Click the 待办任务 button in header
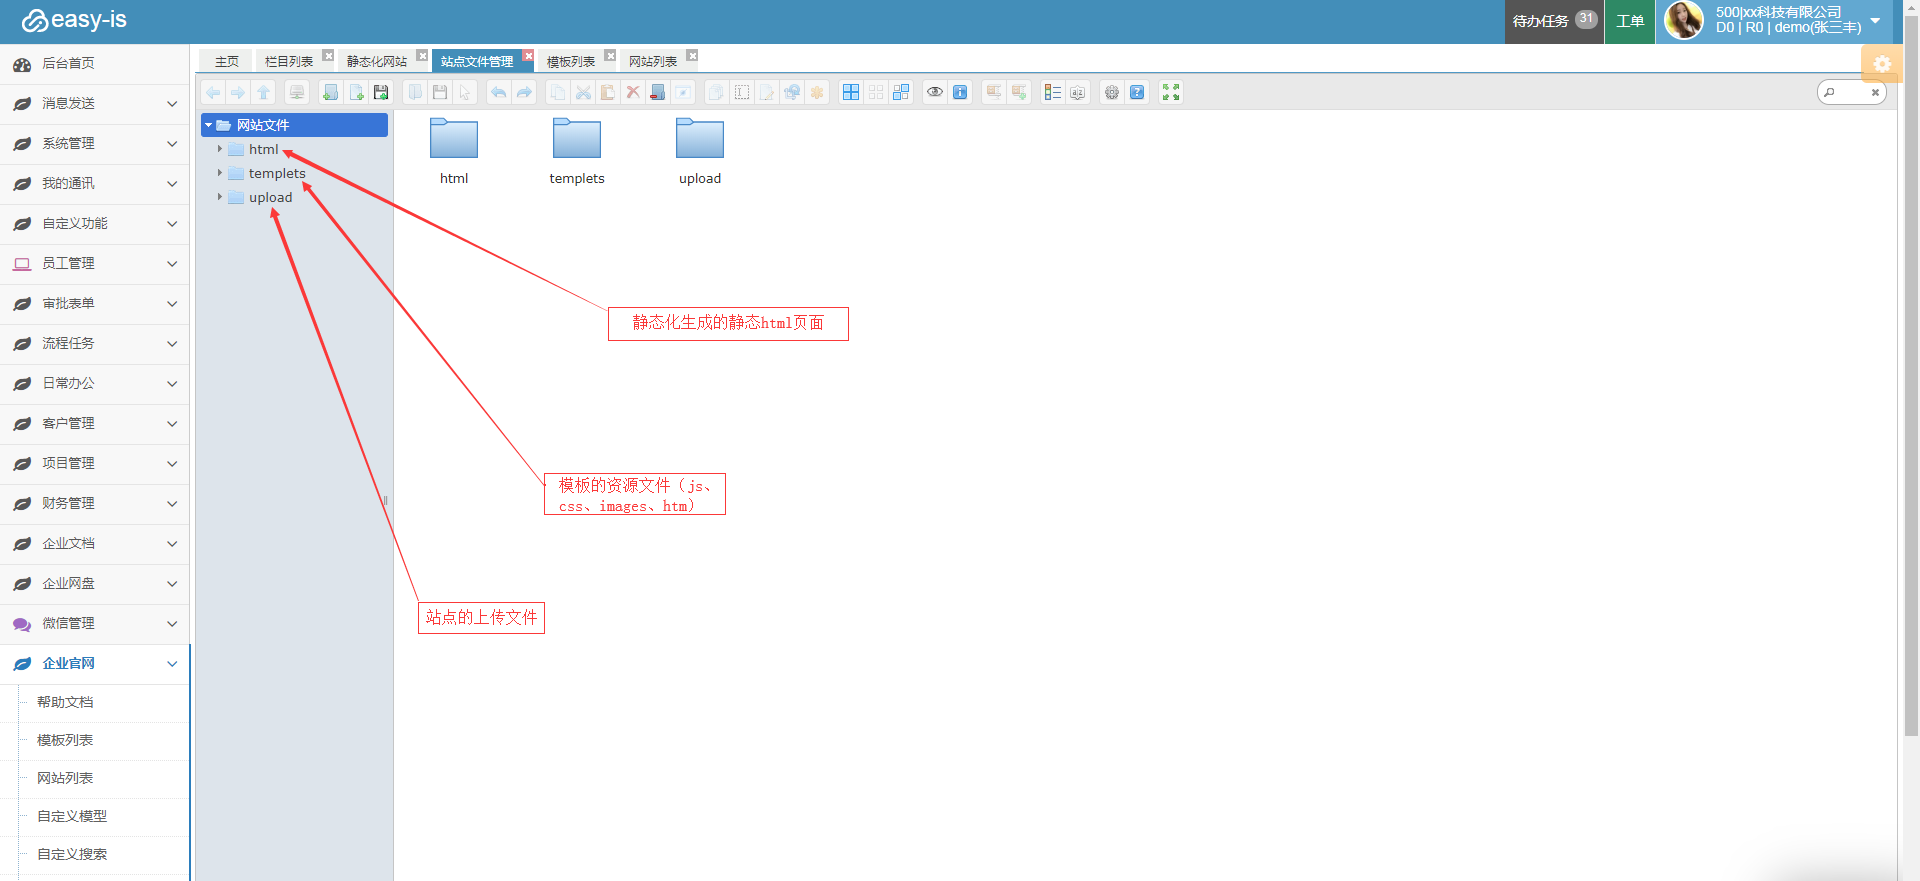1920x881 pixels. (1554, 21)
